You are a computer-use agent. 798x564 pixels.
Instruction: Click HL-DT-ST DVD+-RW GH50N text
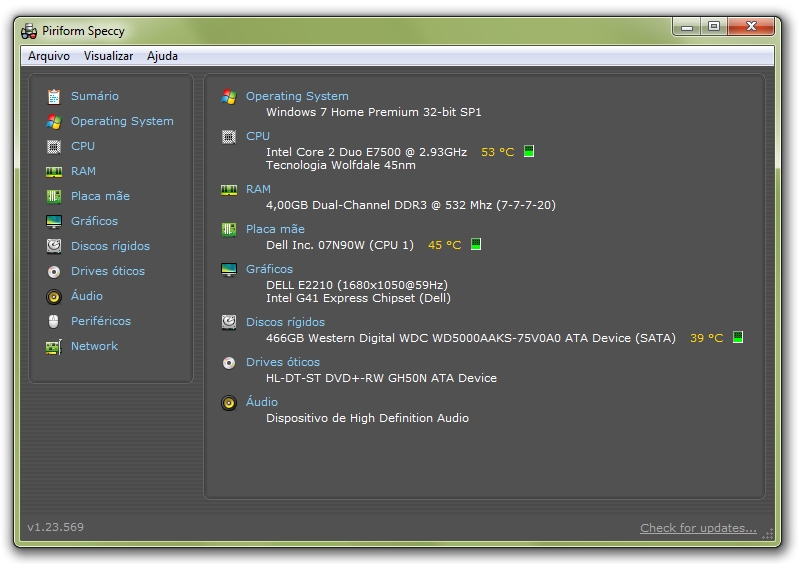381,378
